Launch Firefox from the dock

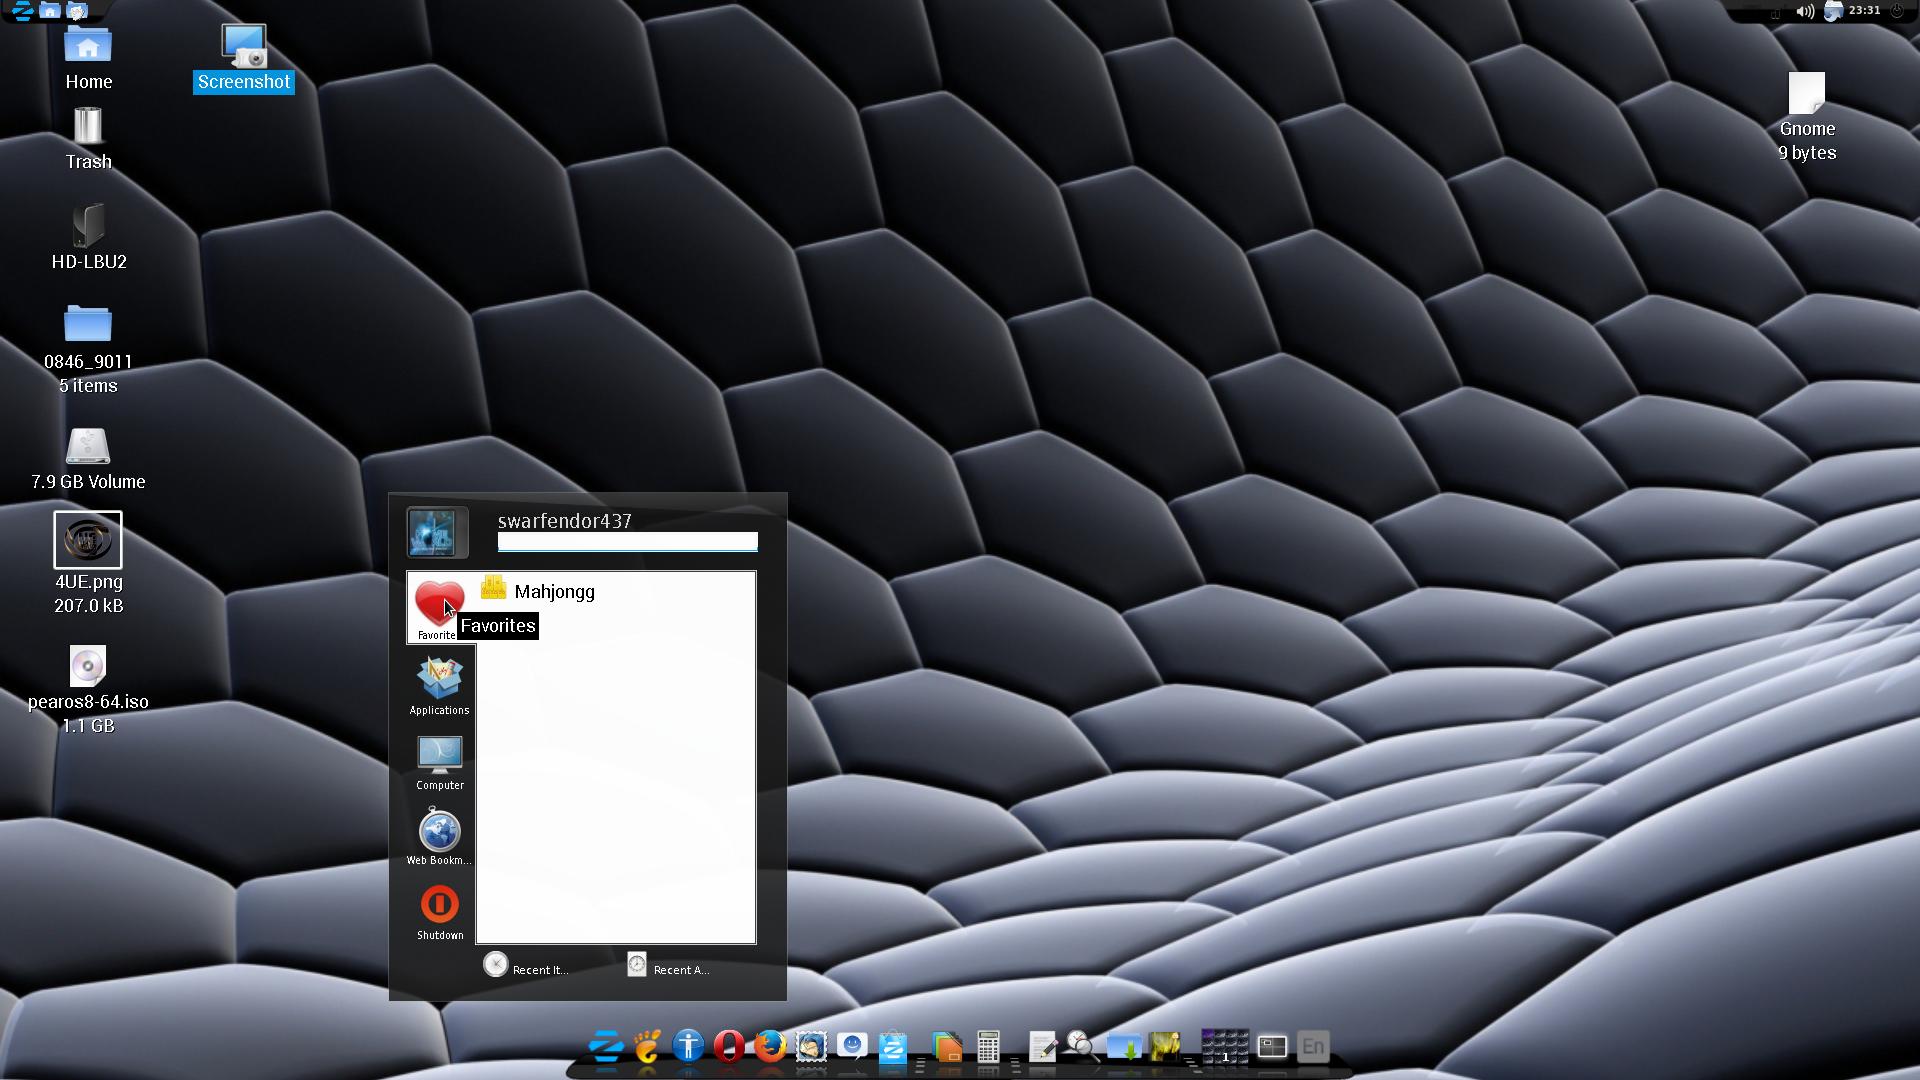769,1046
